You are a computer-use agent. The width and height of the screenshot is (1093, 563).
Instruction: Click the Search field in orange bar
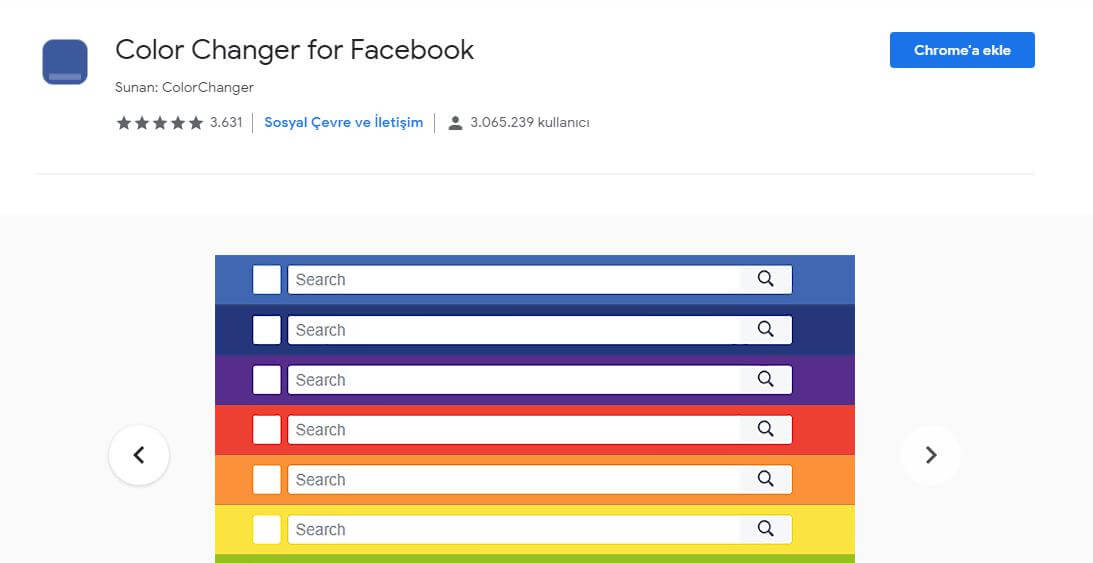(x=514, y=479)
